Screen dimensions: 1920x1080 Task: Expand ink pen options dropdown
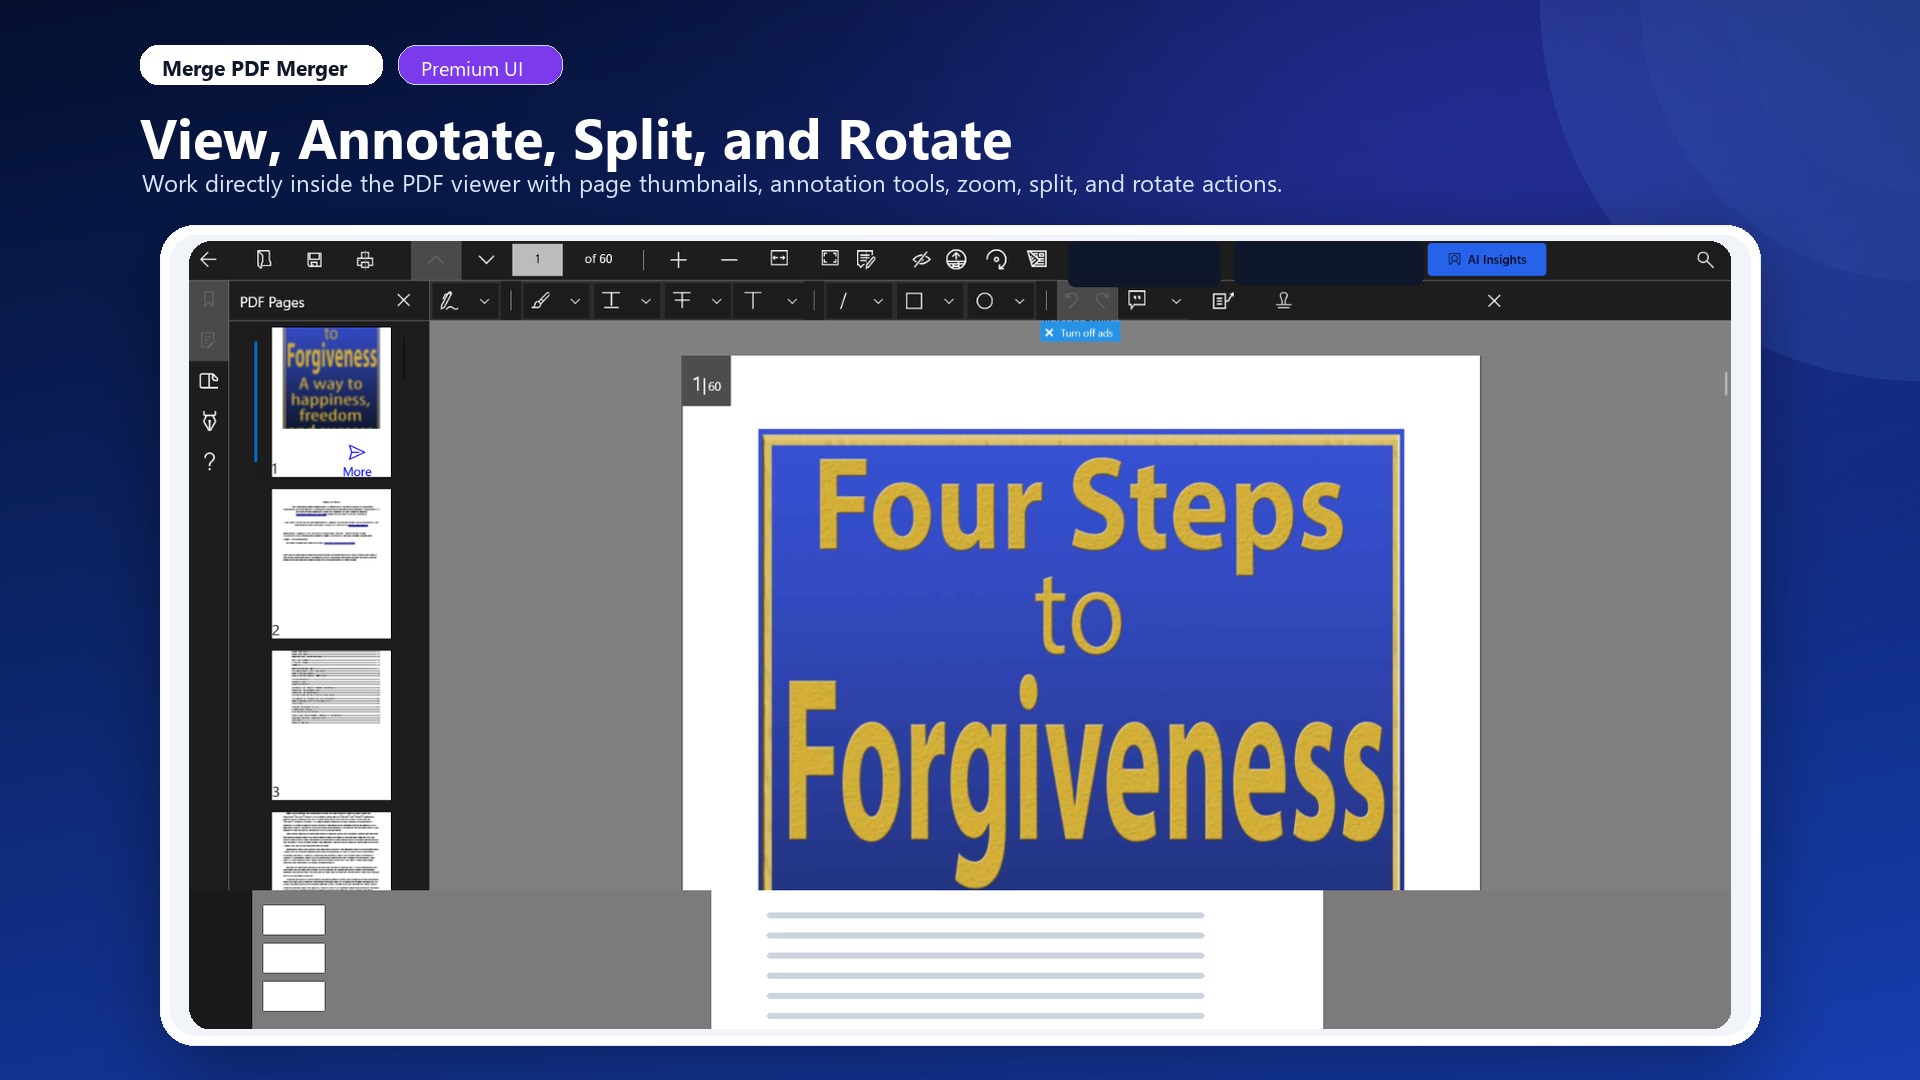[484, 301]
